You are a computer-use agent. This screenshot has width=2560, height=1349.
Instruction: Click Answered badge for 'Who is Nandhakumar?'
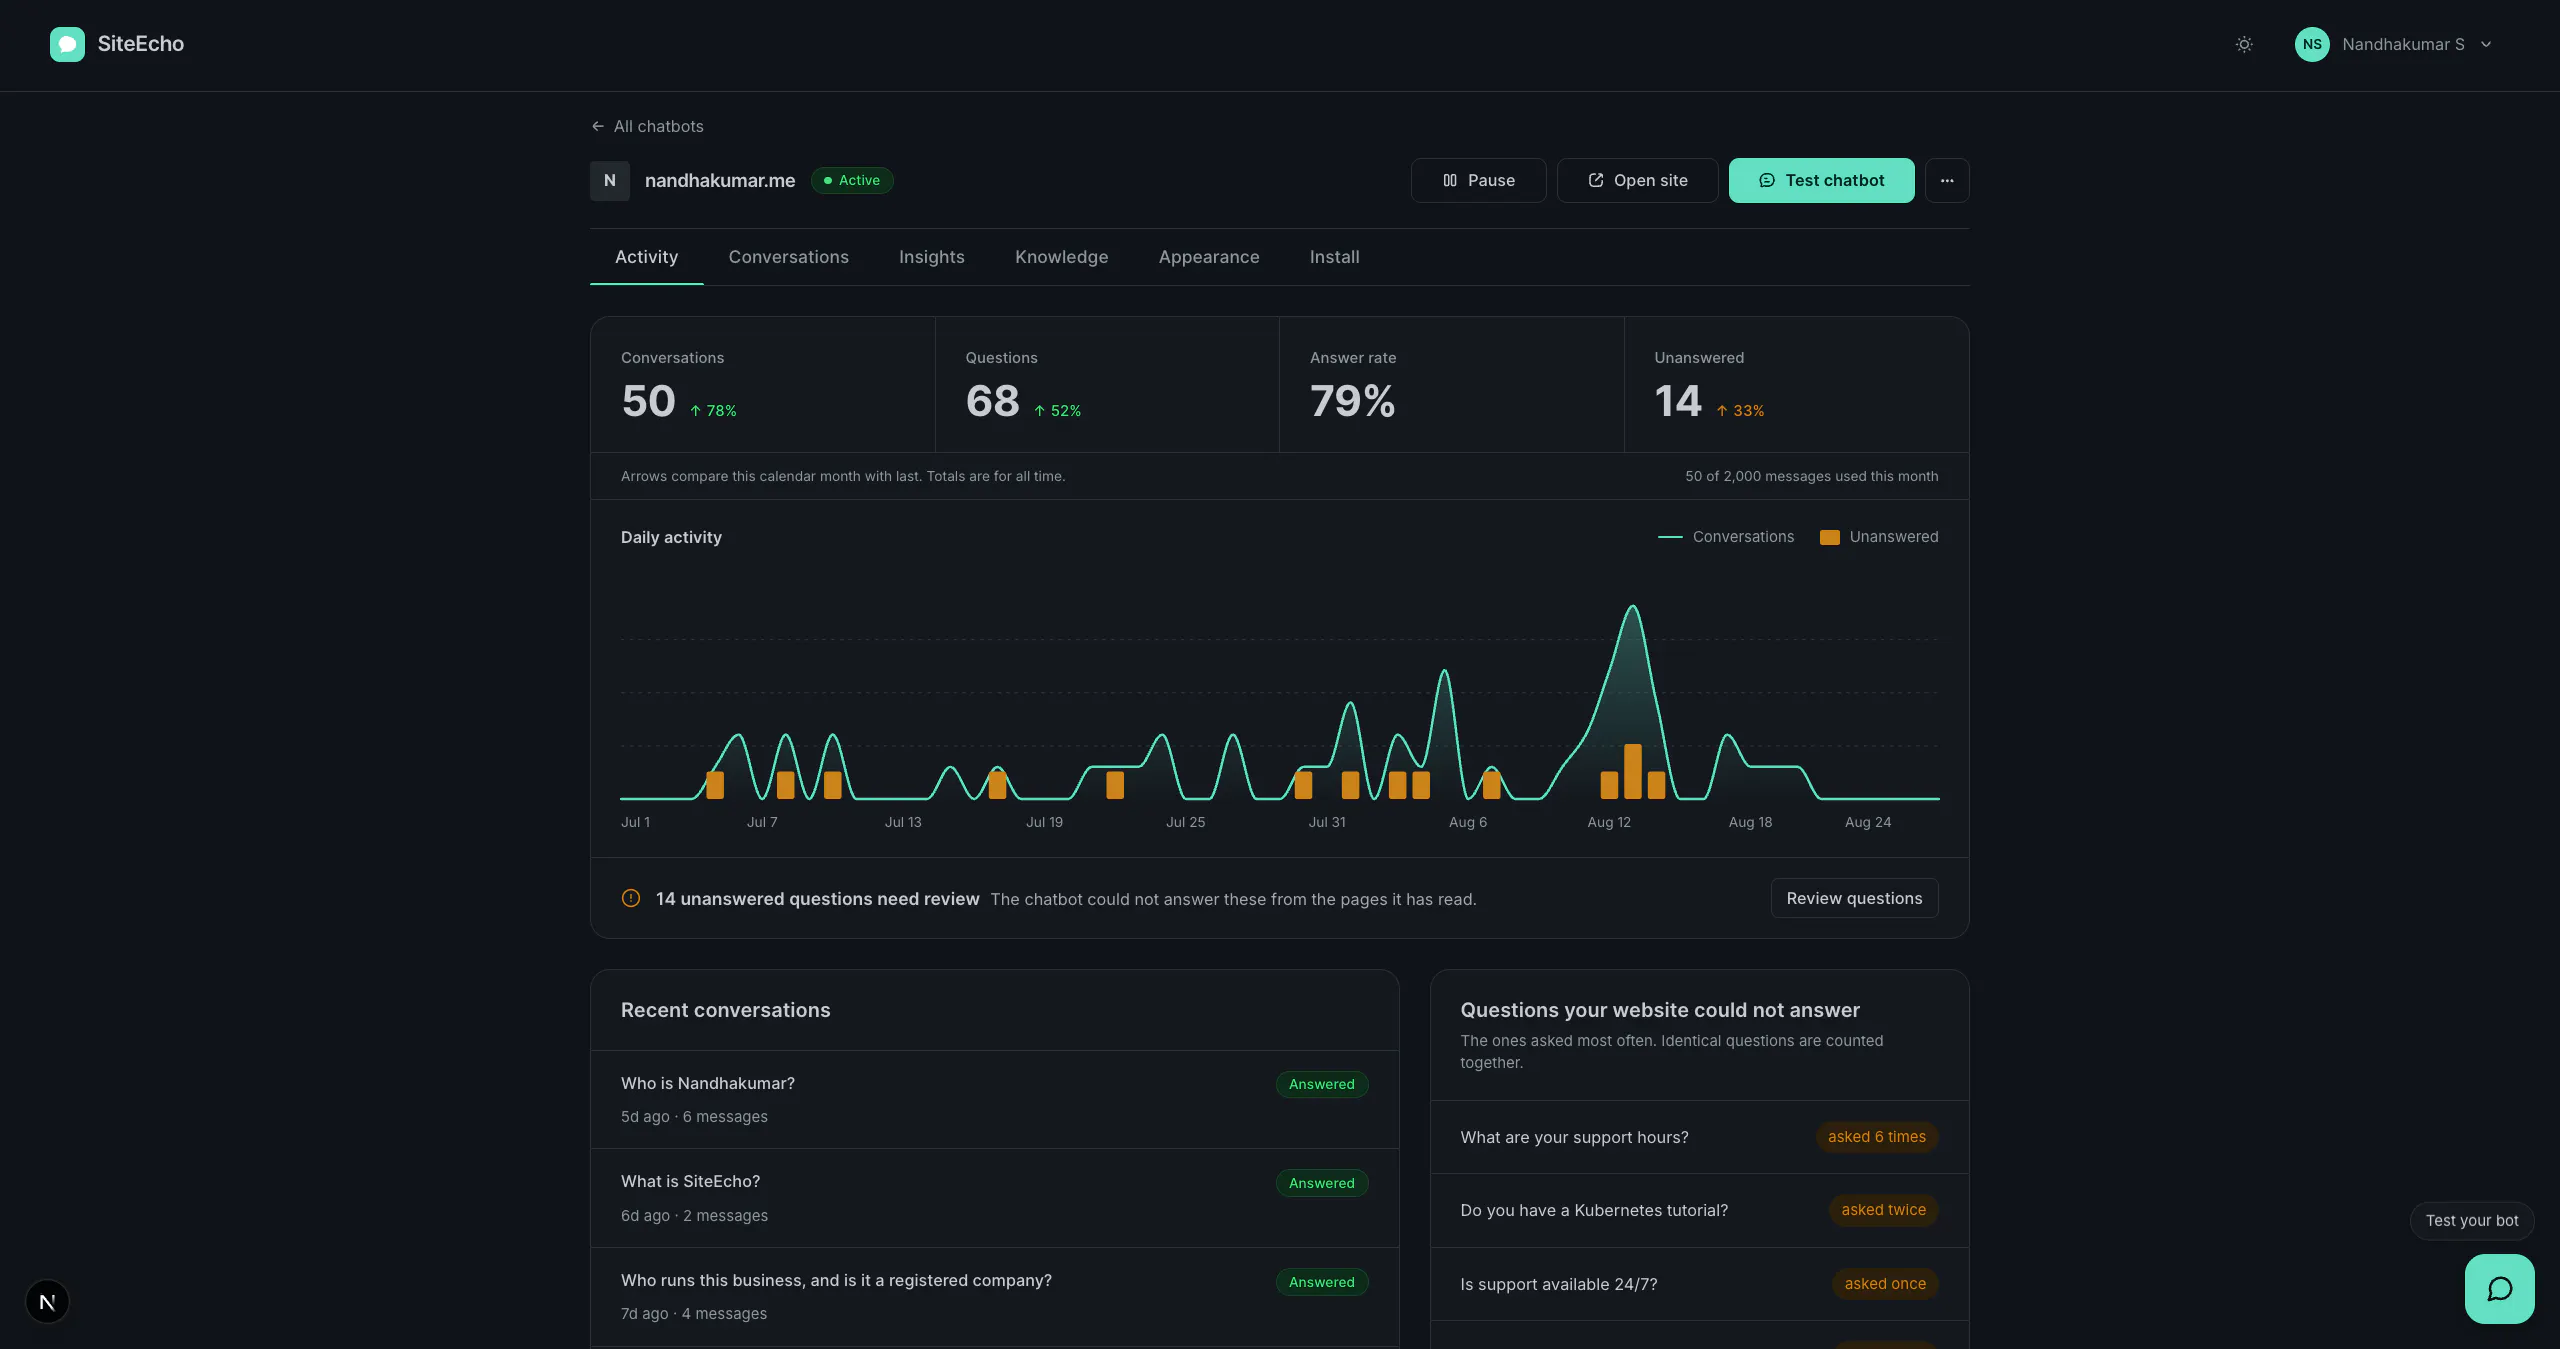[1321, 1084]
